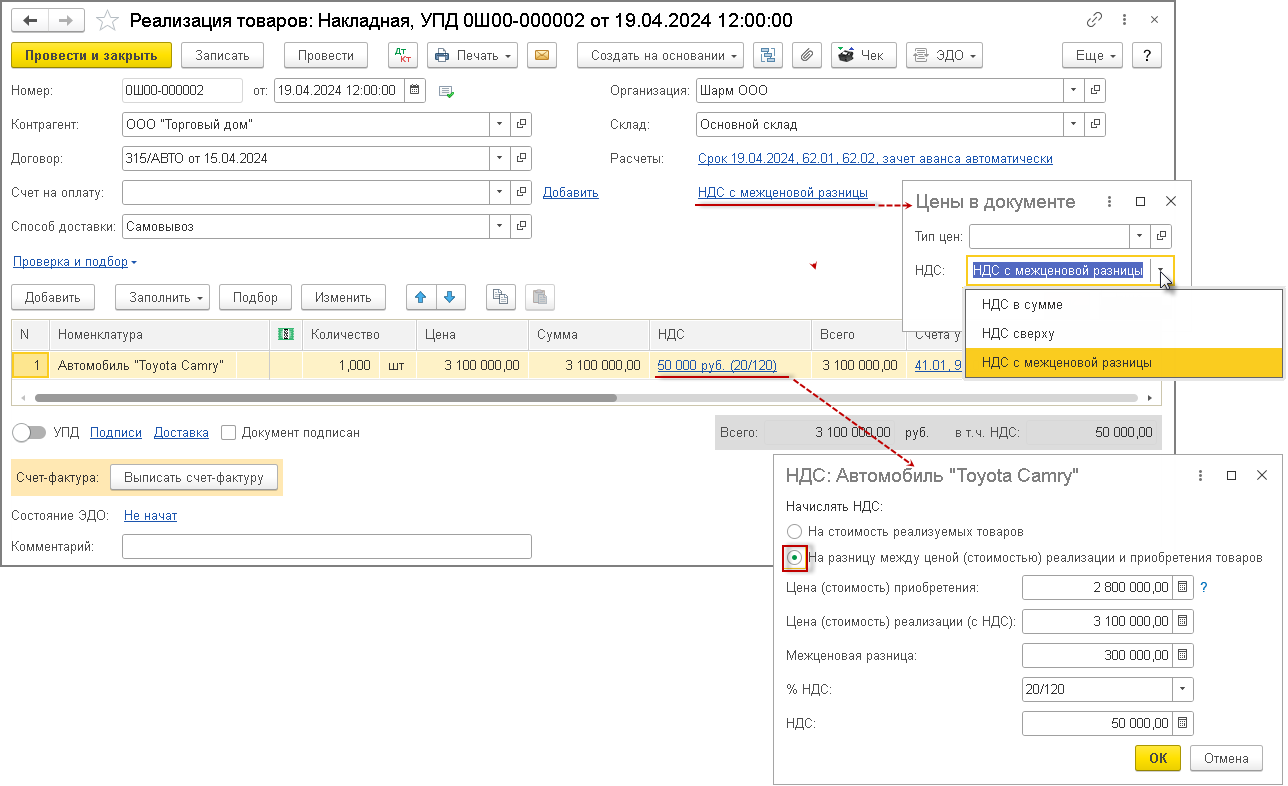Open the 50 000 руб. (20/120) НДС link
The image size is (1288, 786).
(717, 365)
